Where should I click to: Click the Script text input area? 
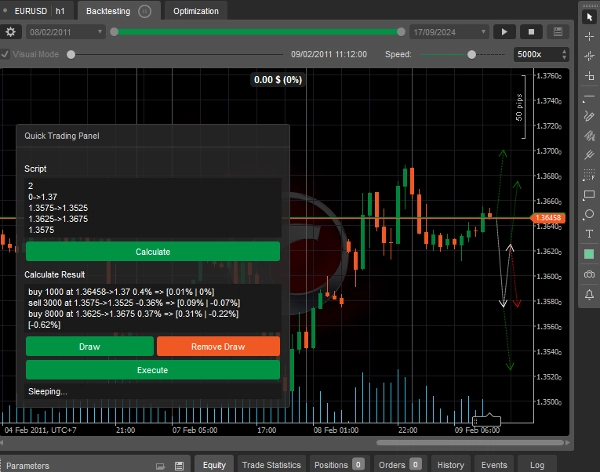(152, 207)
